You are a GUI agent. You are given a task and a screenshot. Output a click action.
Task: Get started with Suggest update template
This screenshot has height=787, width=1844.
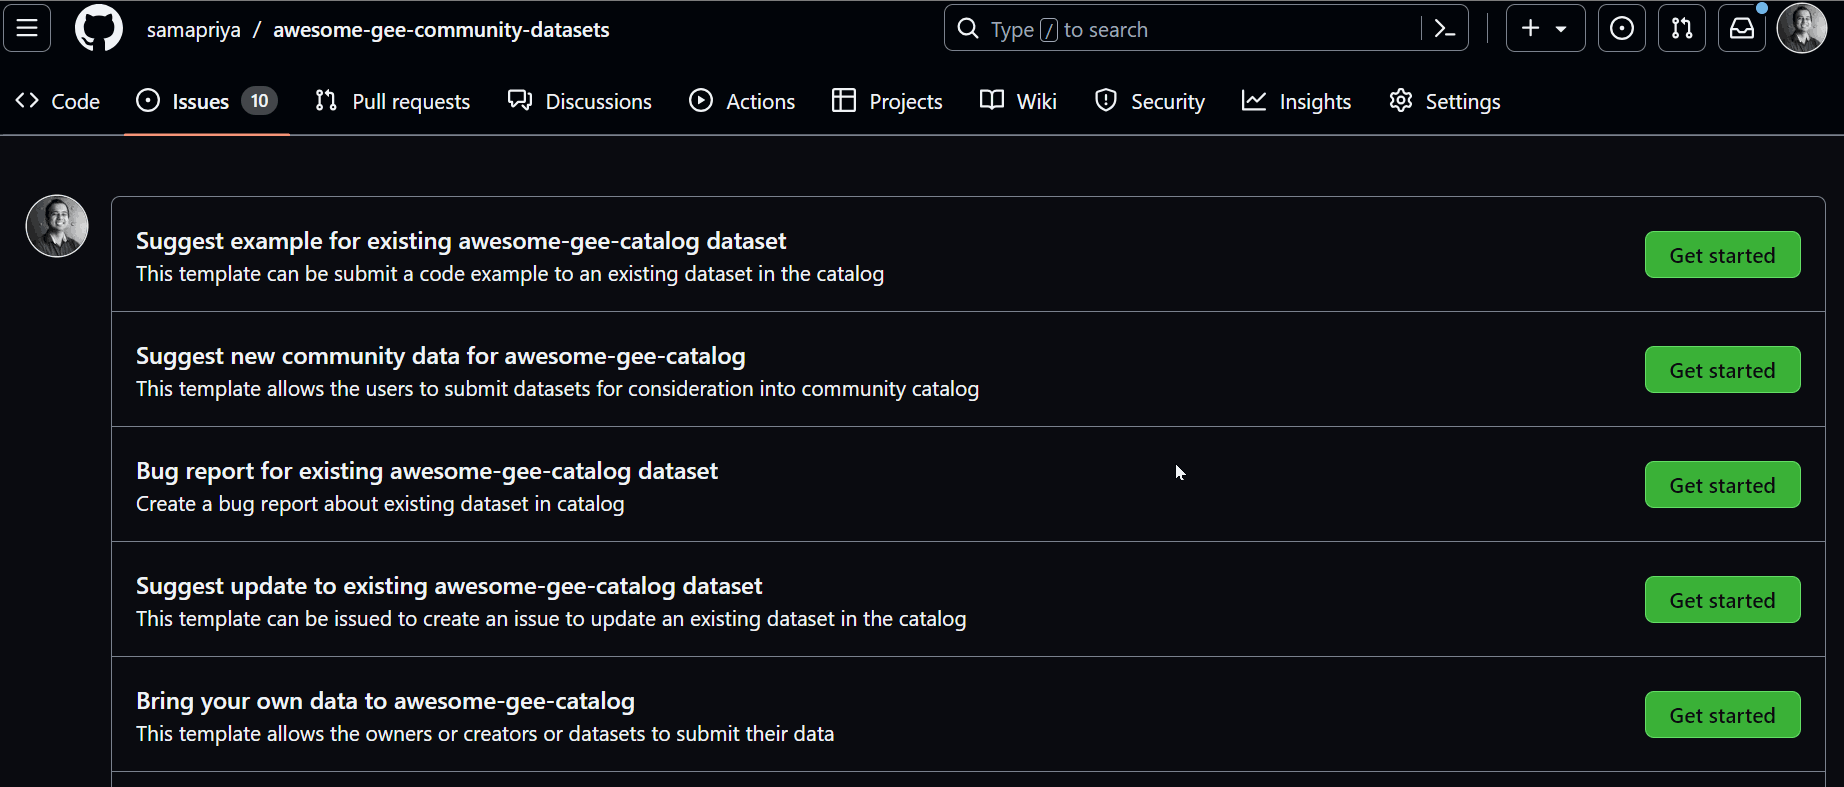pyautogui.click(x=1722, y=600)
